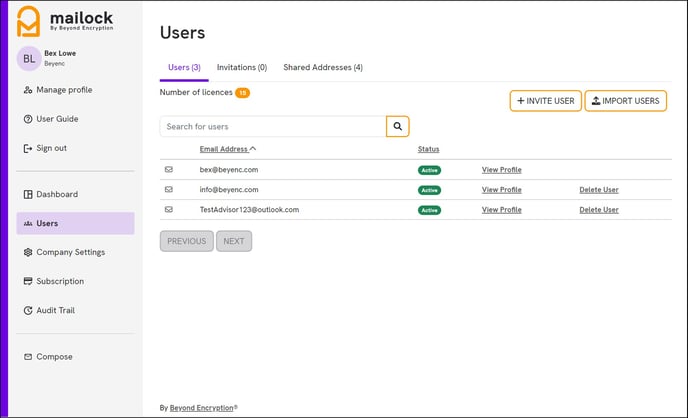Screen dimensions: 688x418
Task: Open the Beyond Encryption footer link
Action: (x=201, y=408)
